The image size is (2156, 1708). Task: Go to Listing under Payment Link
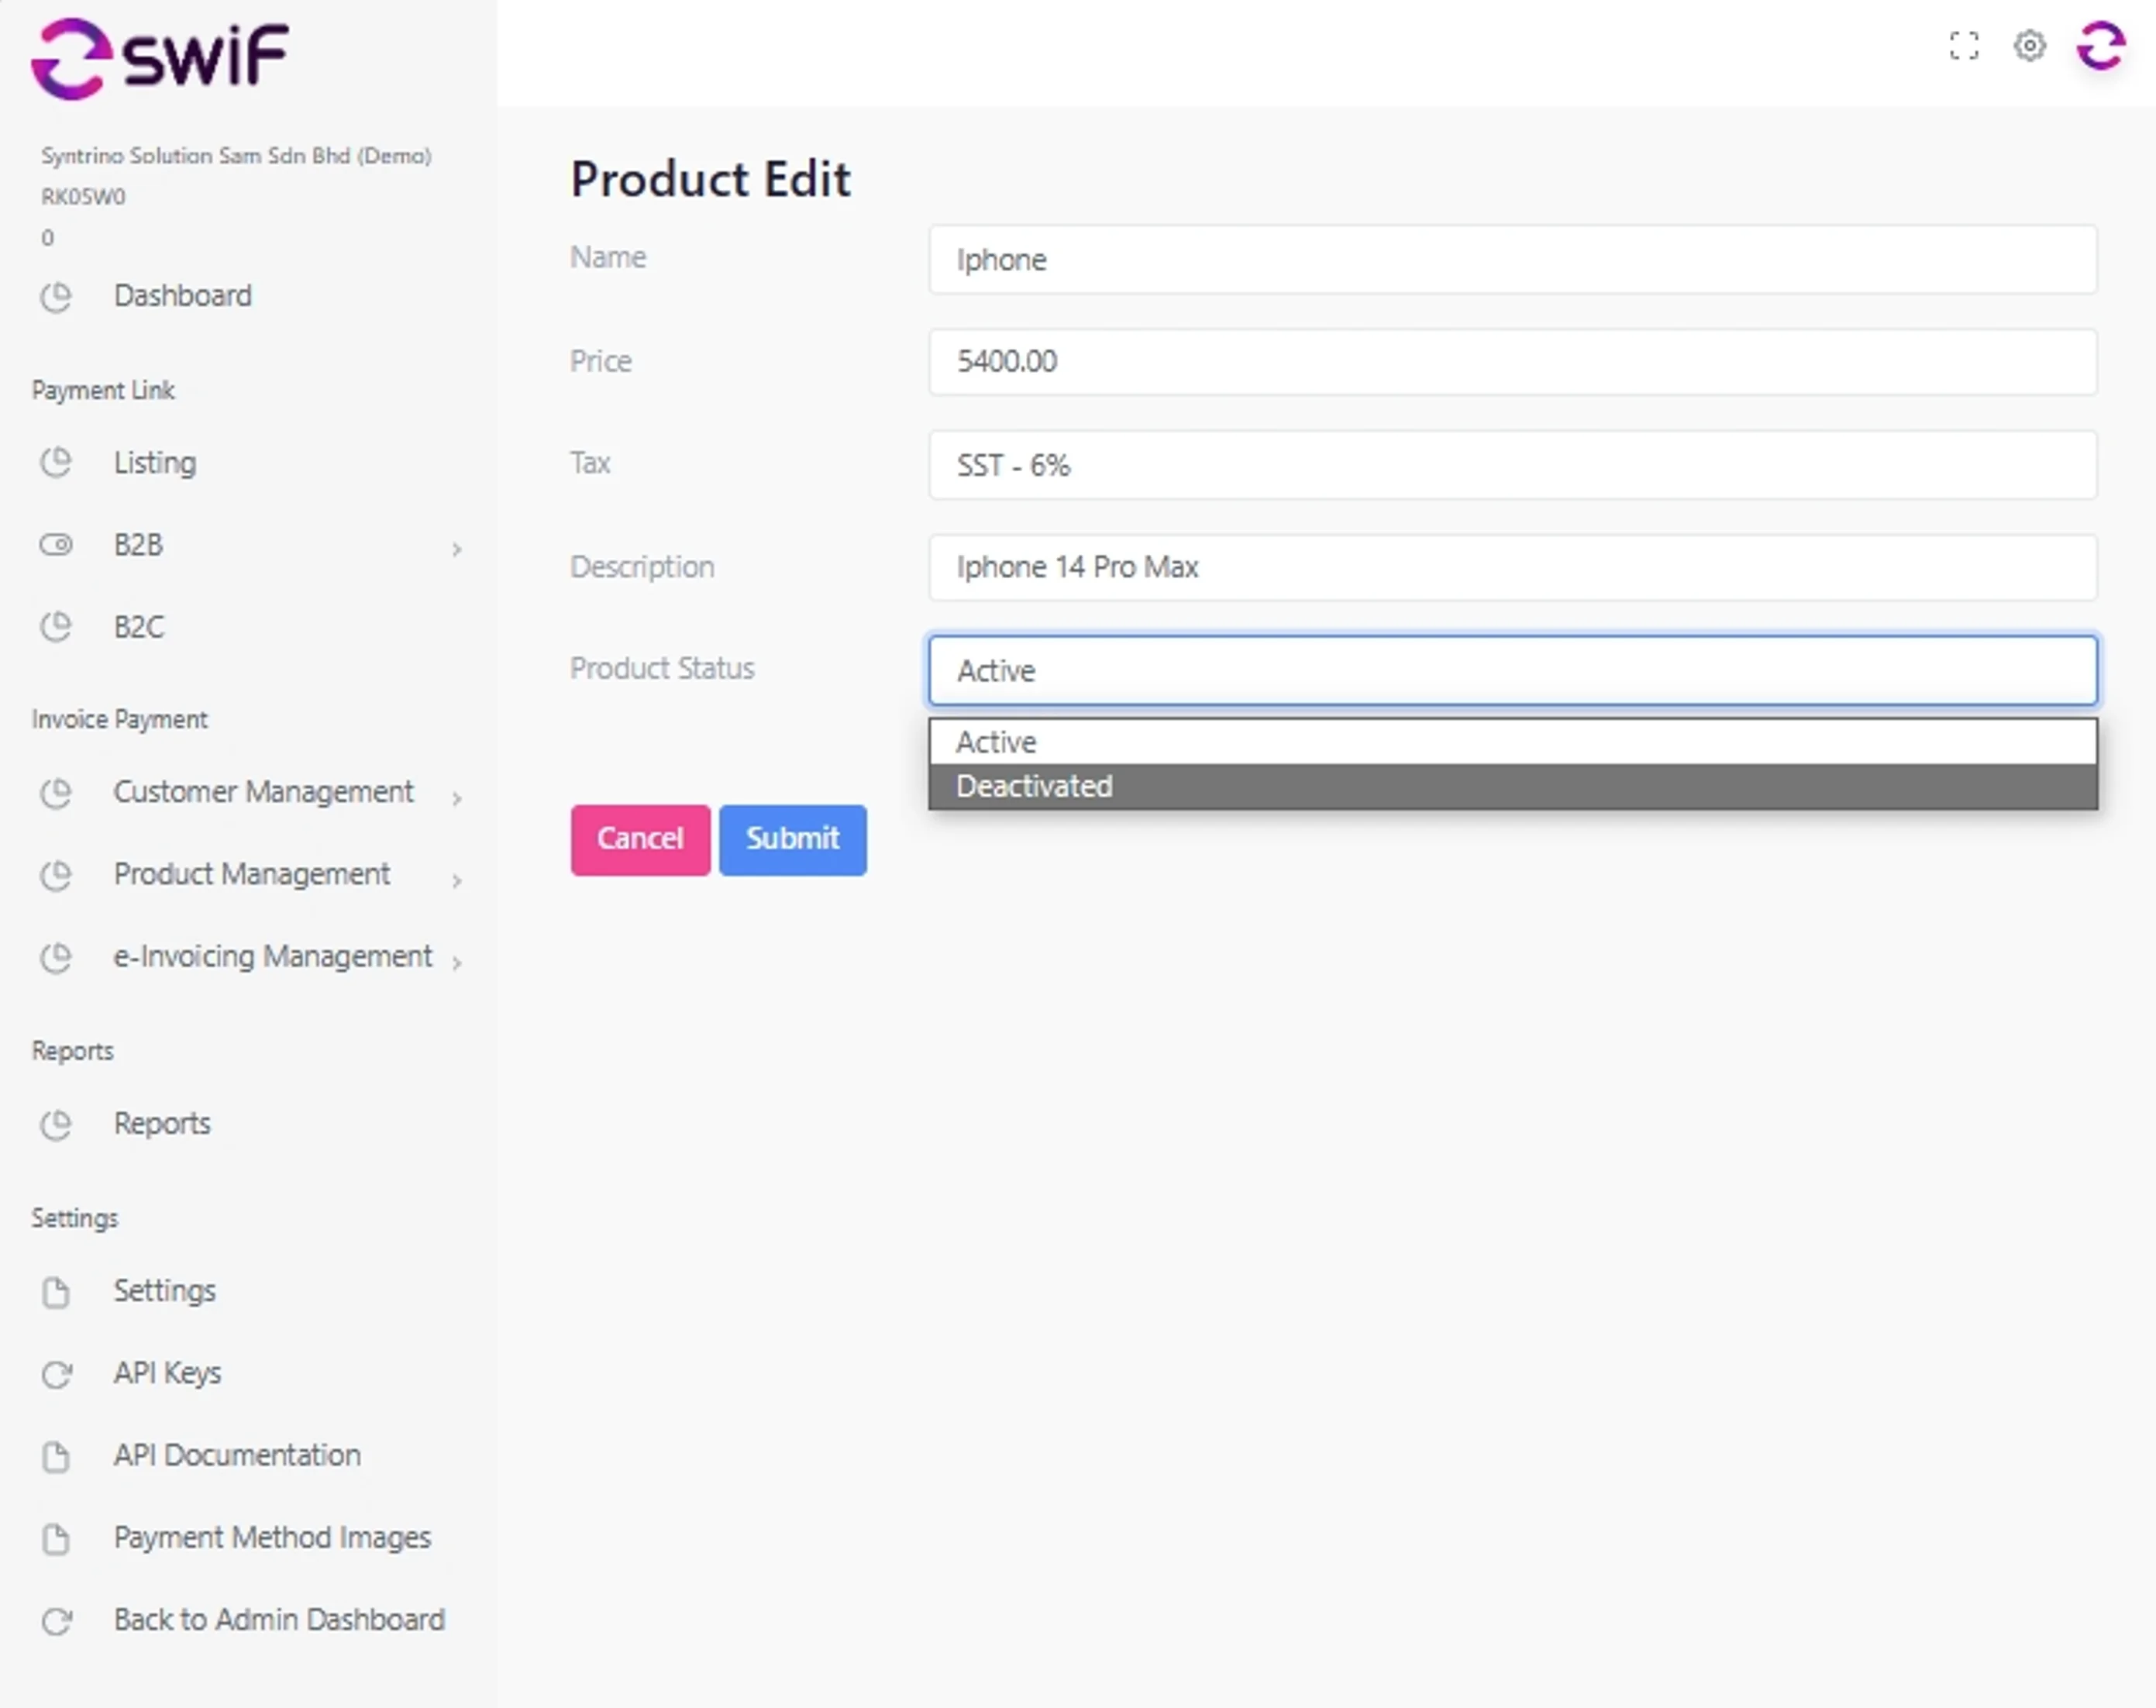[155, 463]
